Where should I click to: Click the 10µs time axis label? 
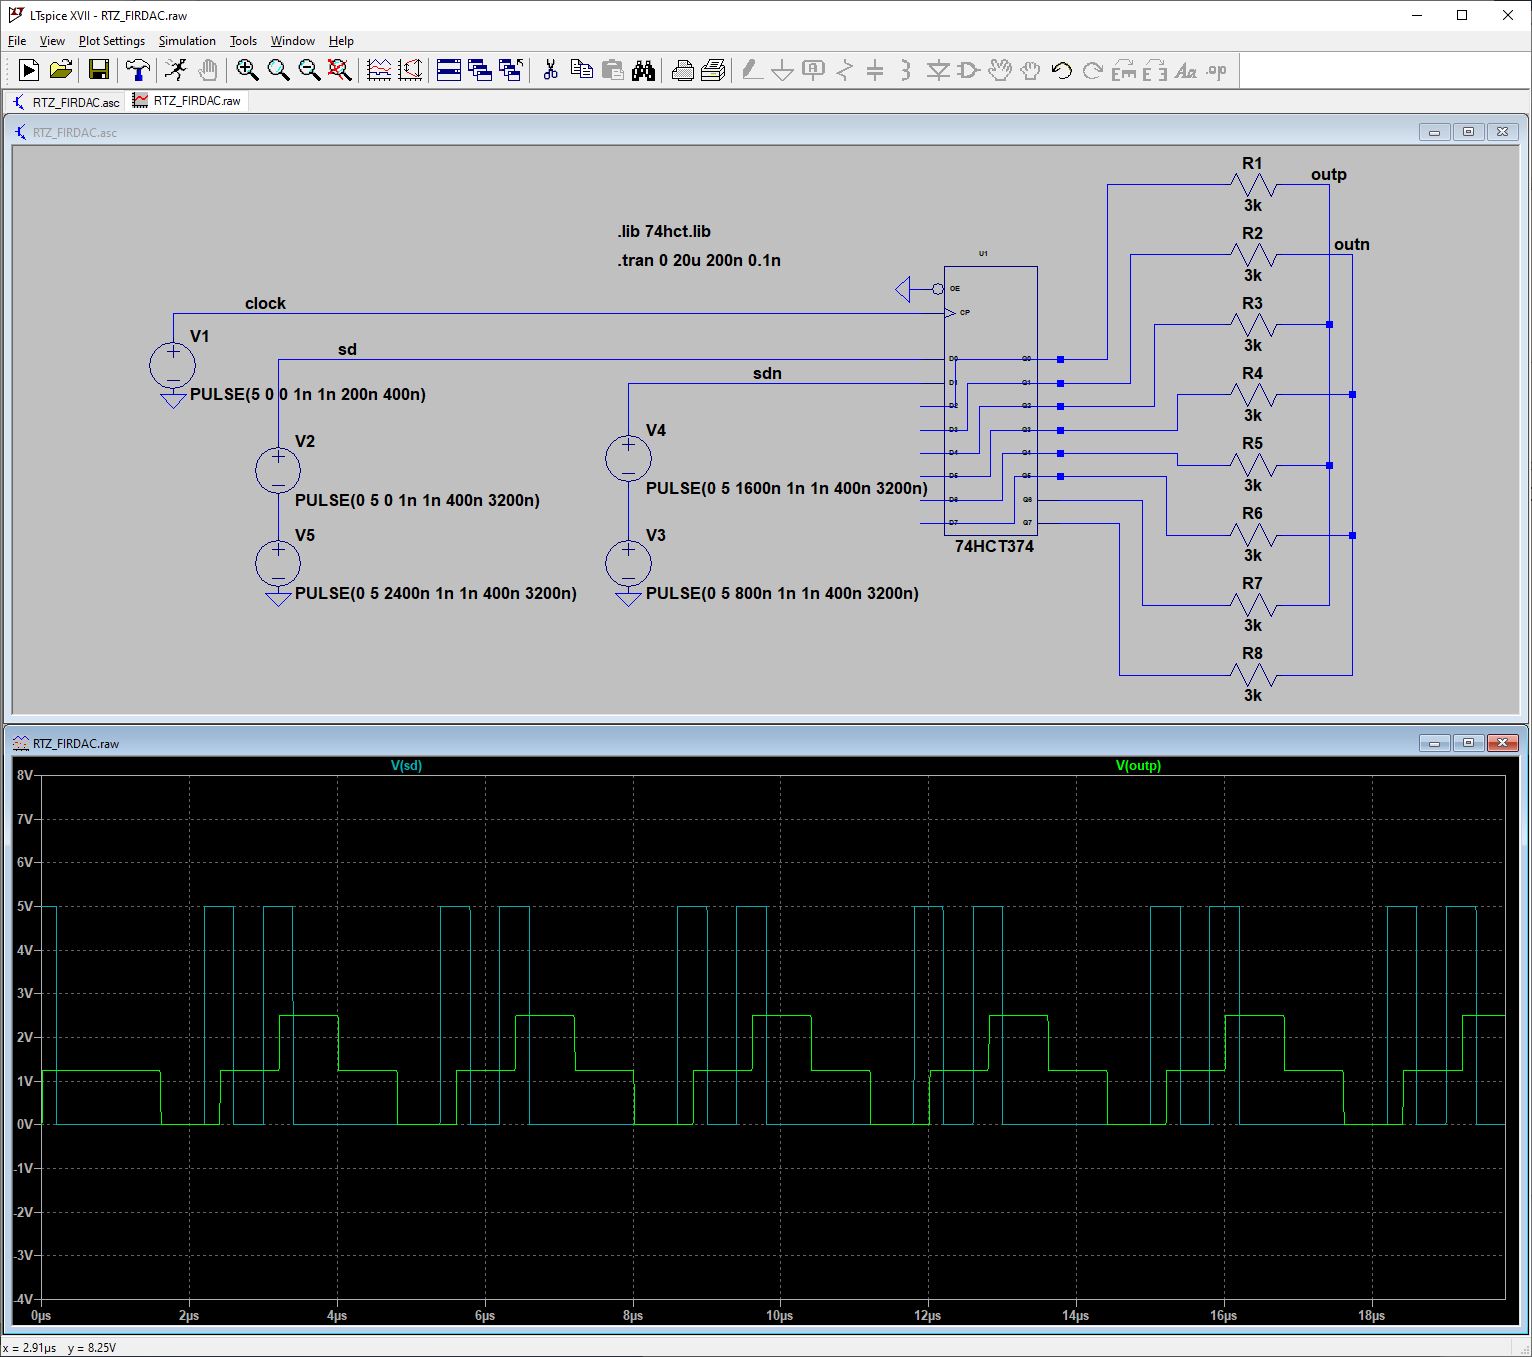point(780,1316)
